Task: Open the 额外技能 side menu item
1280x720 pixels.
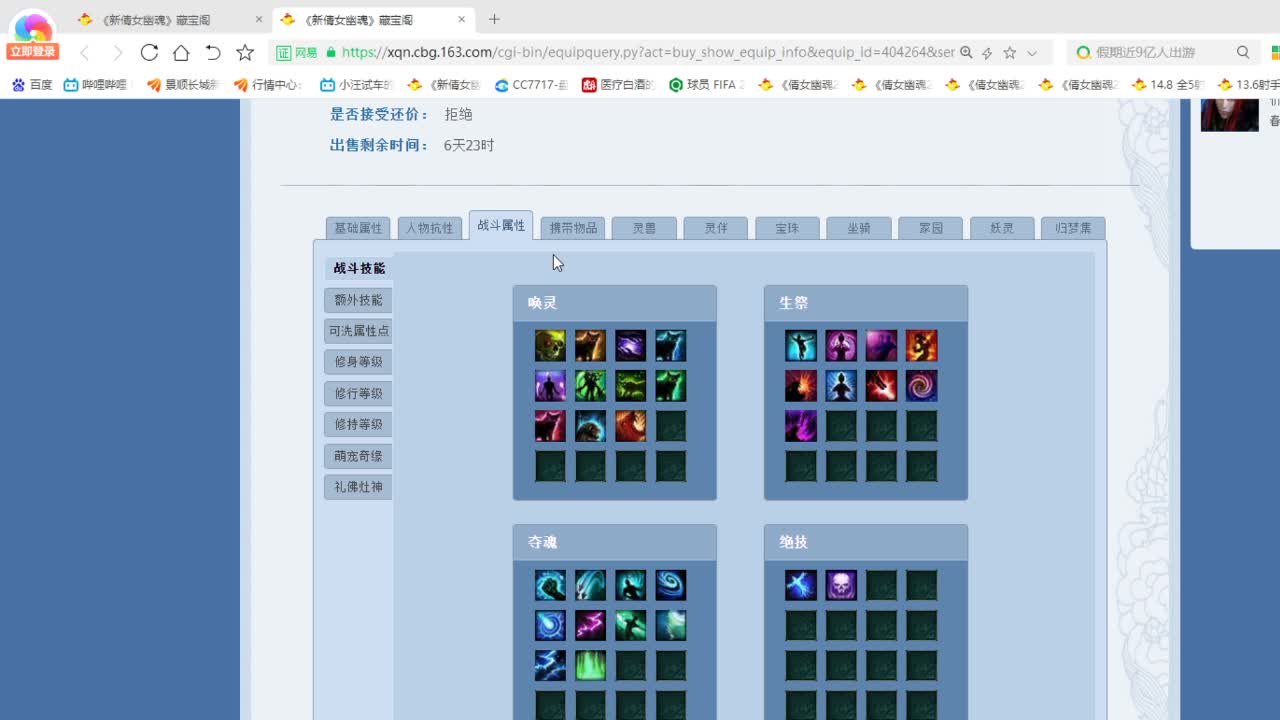Action: pyautogui.click(x=358, y=300)
